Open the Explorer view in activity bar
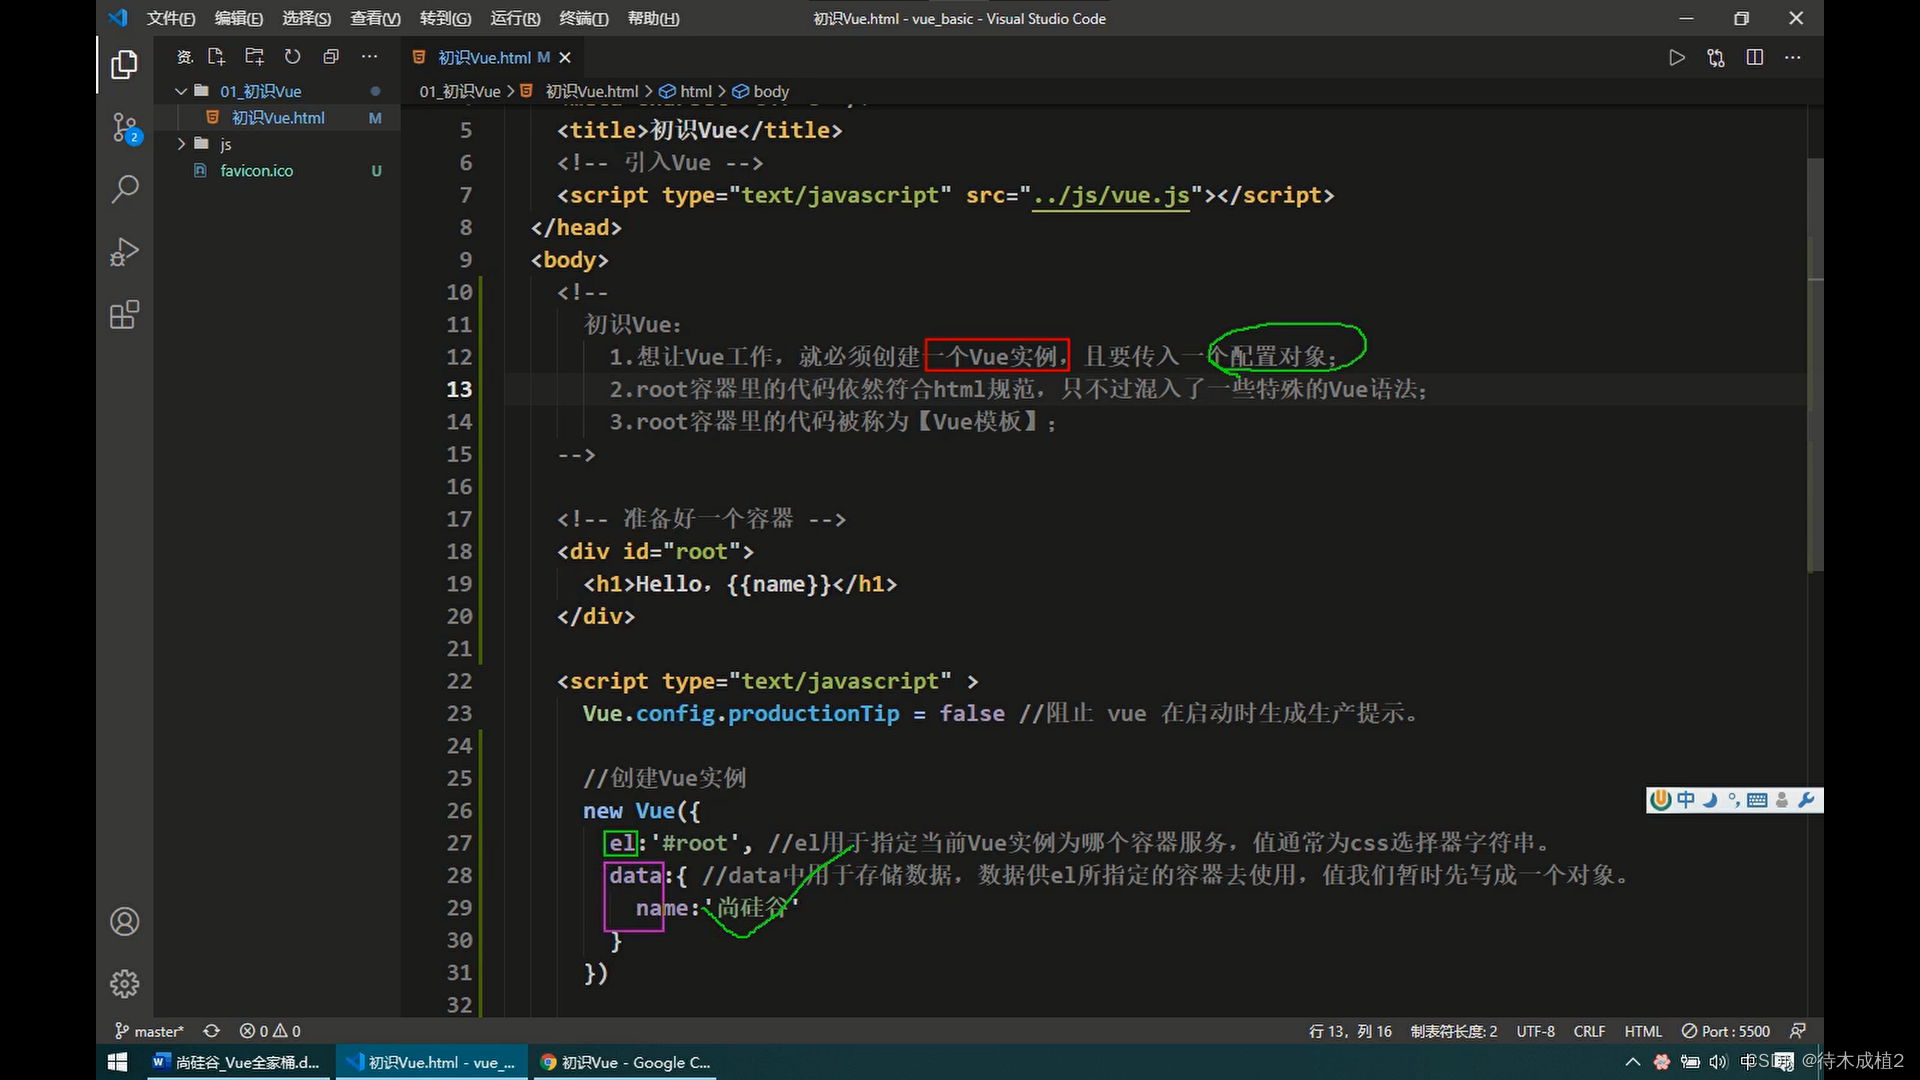Screen dimensions: 1920x1080 pyautogui.click(x=124, y=65)
